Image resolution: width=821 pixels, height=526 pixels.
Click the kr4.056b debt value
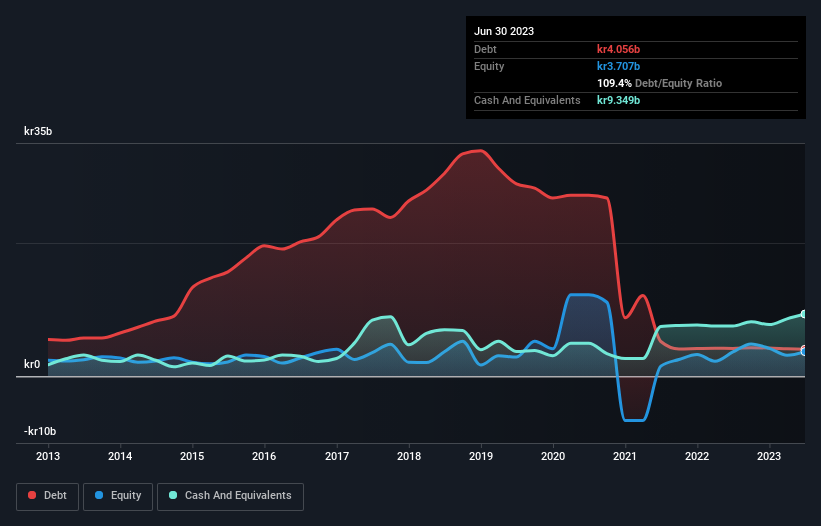[618, 49]
